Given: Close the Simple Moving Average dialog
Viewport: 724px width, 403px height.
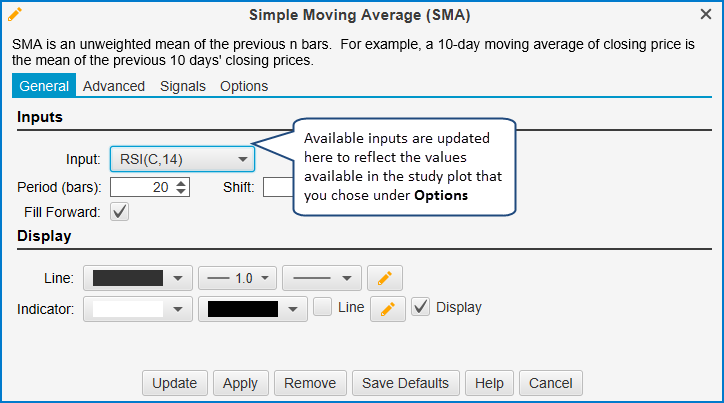Looking at the screenshot, I should click(707, 14).
